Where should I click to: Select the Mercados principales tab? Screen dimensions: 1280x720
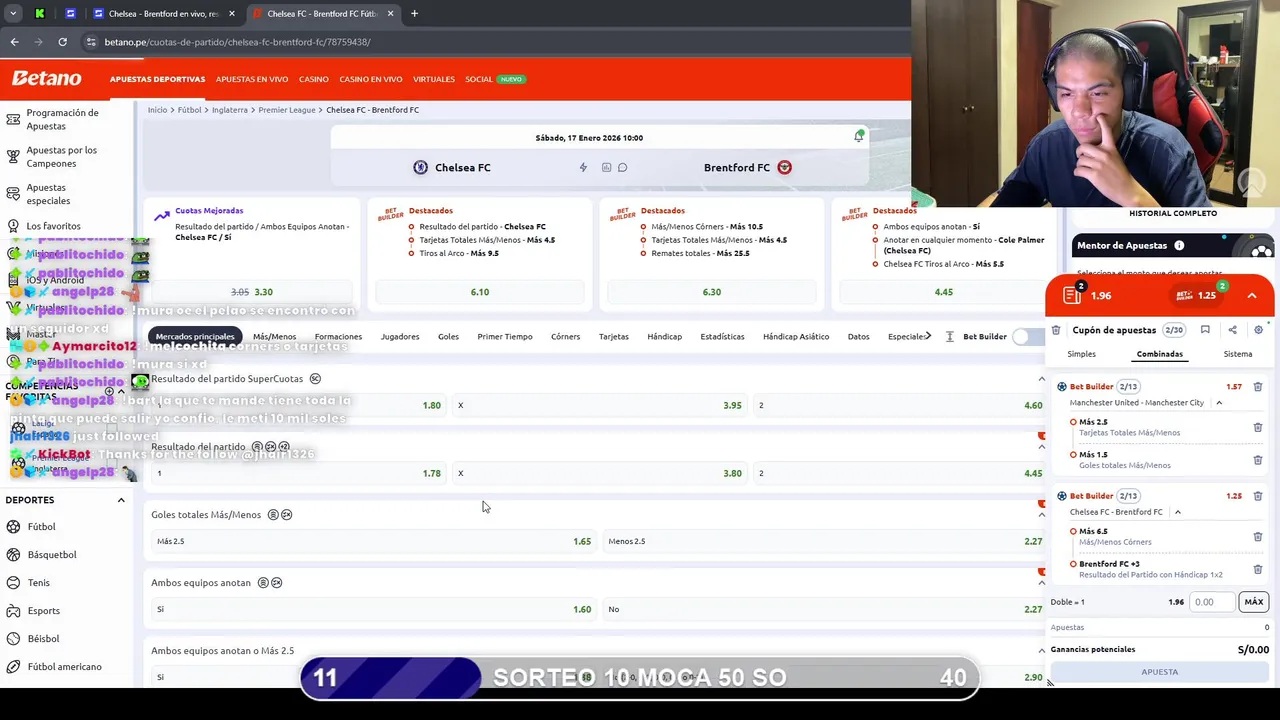pos(195,337)
